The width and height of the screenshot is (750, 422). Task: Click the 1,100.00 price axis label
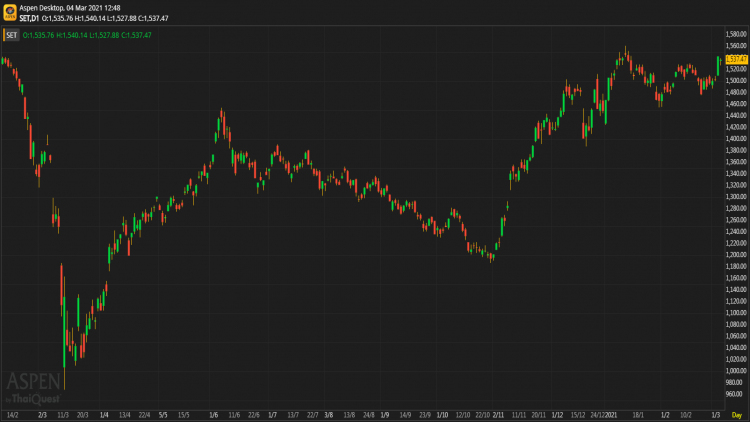pyautogui.click(x=736, y=313)
